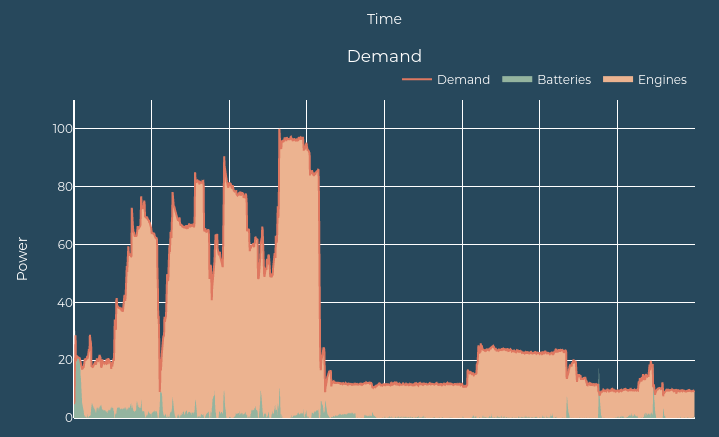Click the Demand chart title
Viewport: 719px width, 437px height.
[x=384, y=56]
